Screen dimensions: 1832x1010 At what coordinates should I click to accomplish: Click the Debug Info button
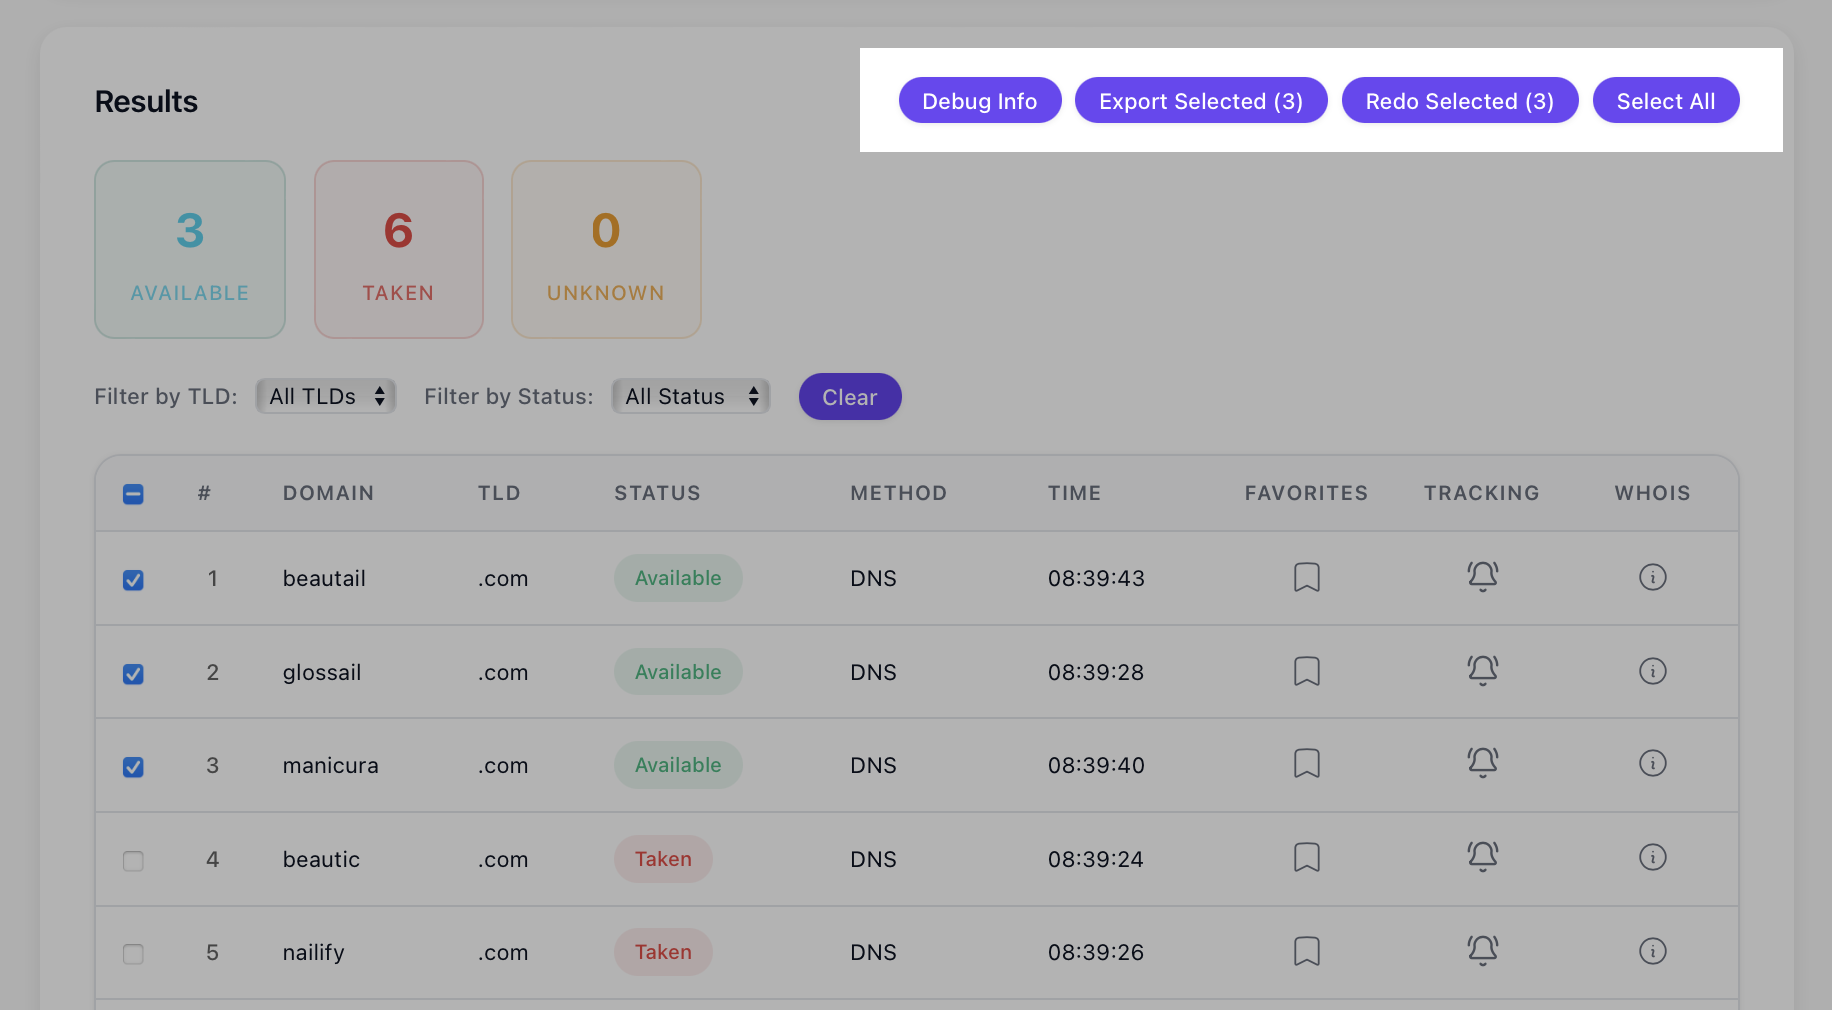coord(979,101)
